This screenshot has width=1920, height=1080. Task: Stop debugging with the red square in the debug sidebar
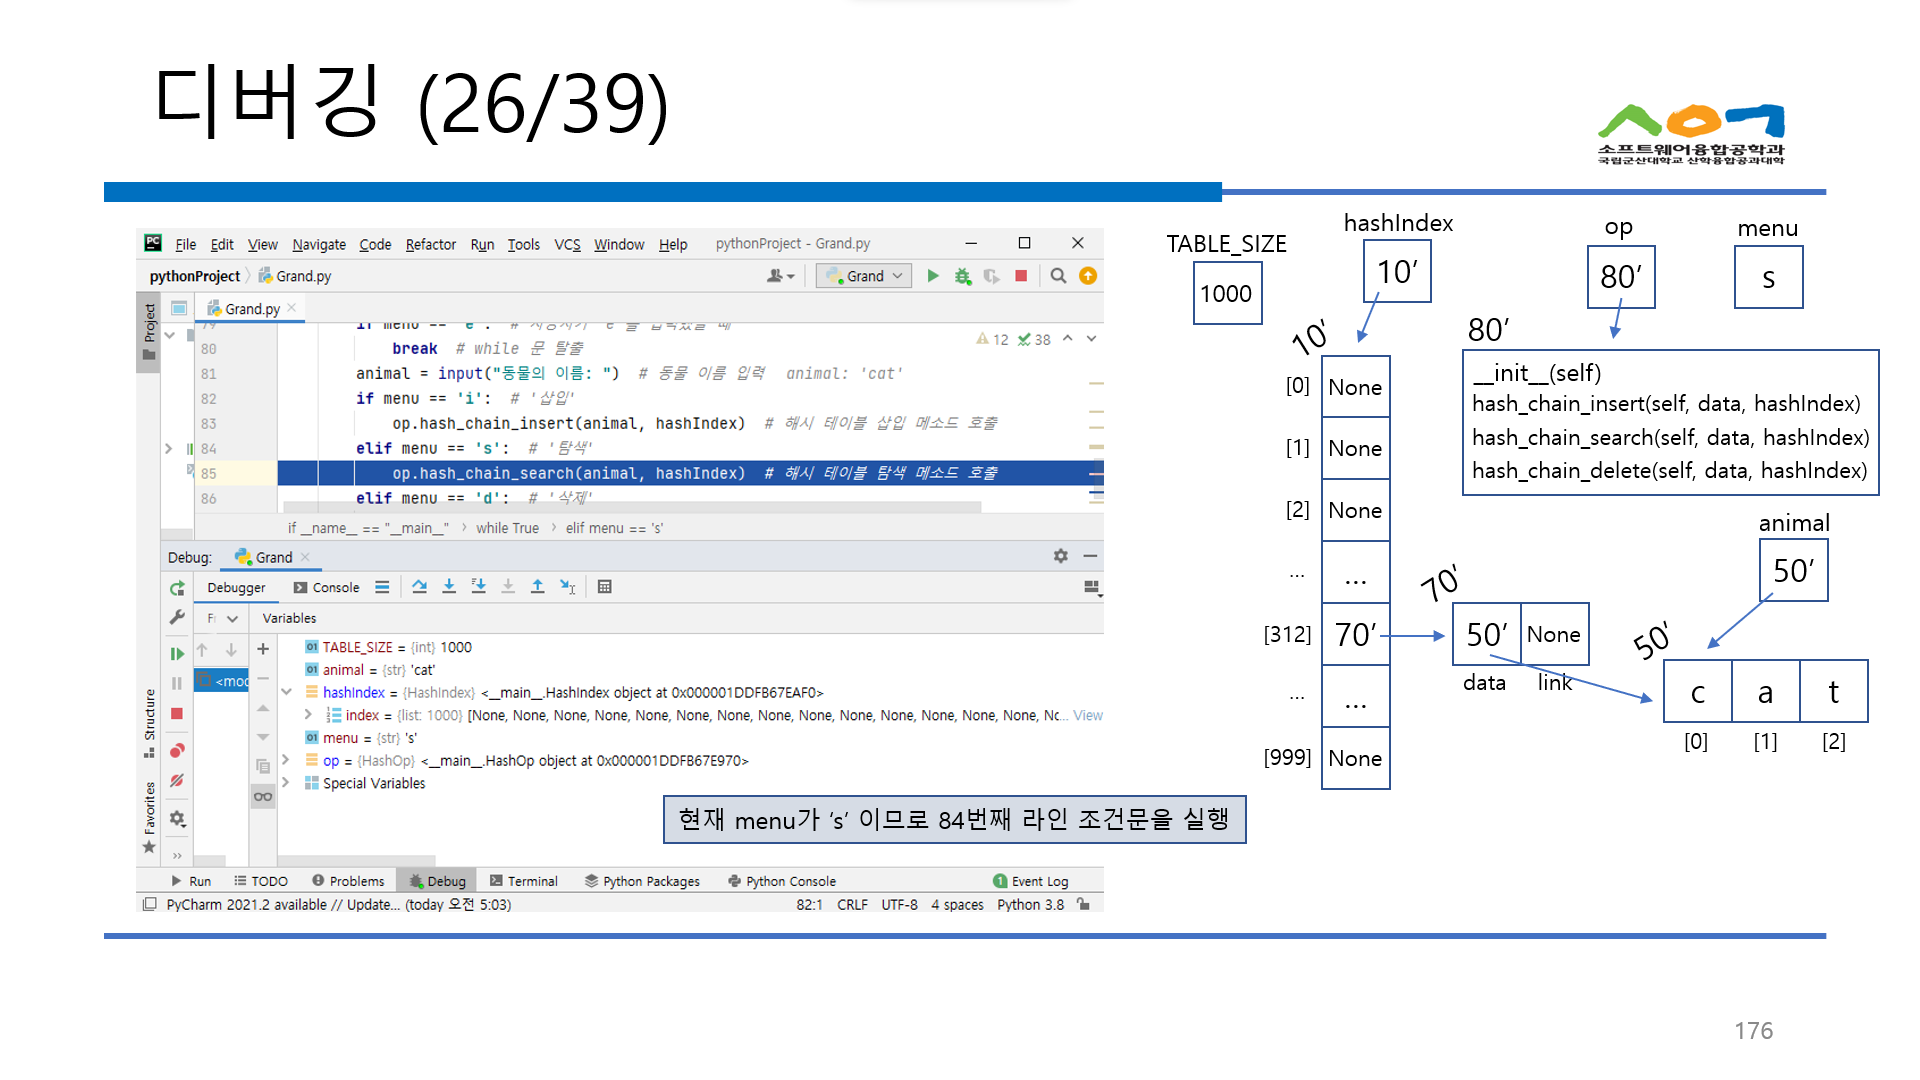[177, 713]
